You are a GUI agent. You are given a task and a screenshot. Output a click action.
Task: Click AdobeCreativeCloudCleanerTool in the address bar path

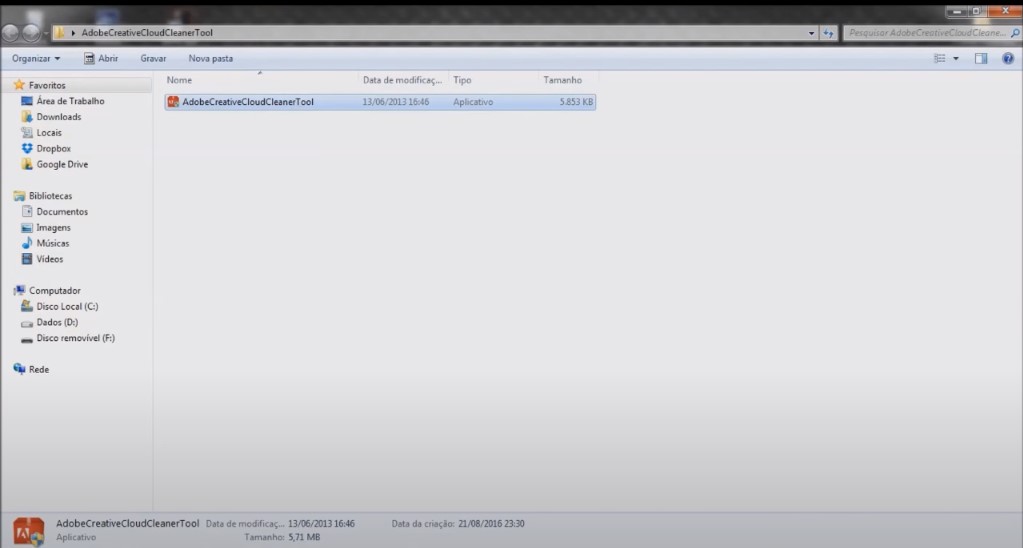pyautogui.click(x=147, y=33)
